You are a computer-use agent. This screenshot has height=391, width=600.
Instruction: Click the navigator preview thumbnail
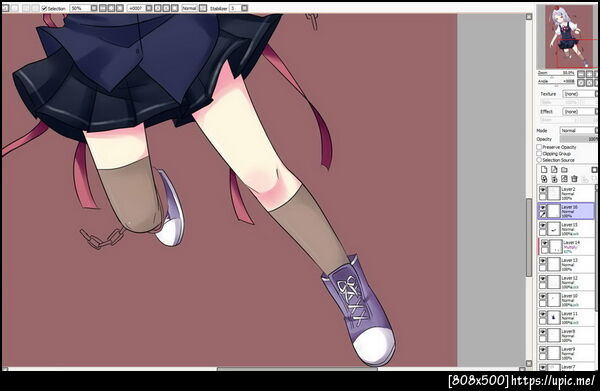tap(568, 36)
